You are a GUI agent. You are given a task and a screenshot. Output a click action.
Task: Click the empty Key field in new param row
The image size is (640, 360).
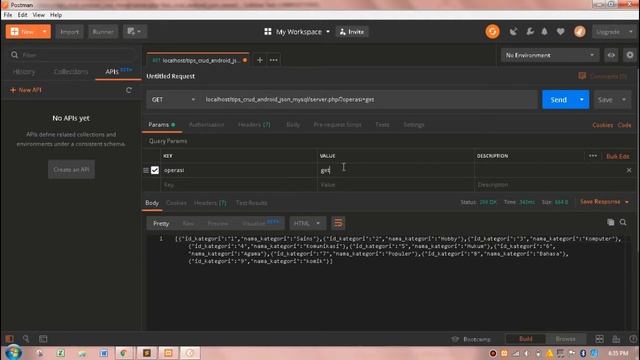coord(238,185)
